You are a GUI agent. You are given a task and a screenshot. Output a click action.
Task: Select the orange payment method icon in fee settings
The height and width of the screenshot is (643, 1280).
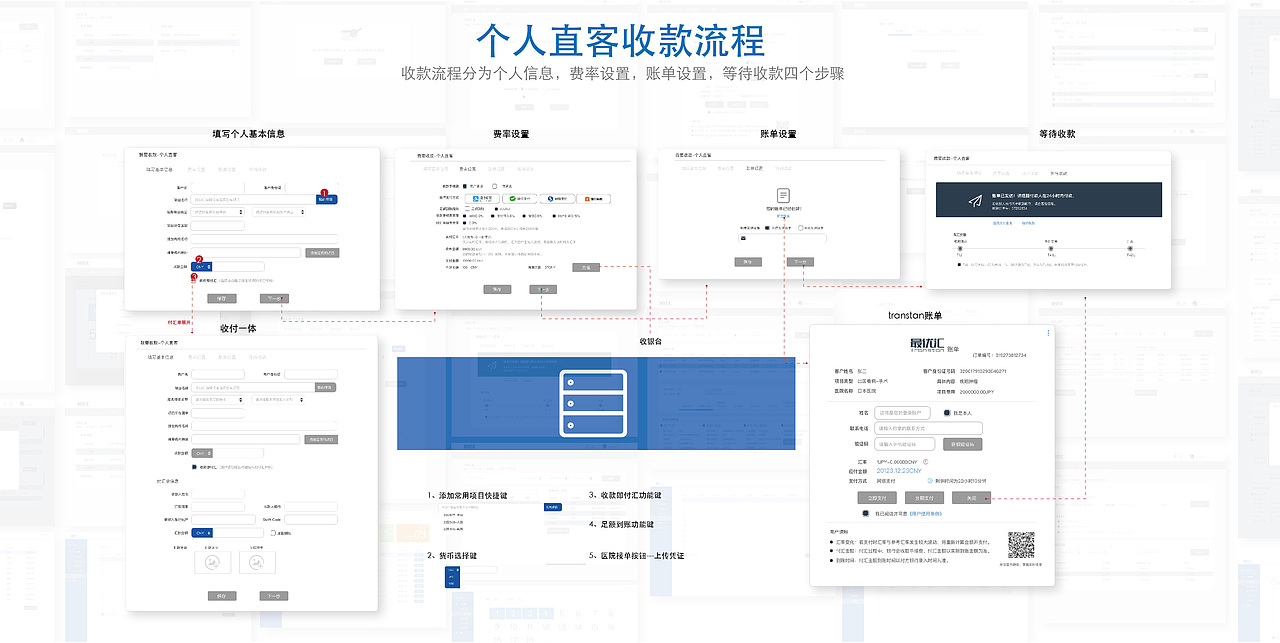click(x=587, y=198)
